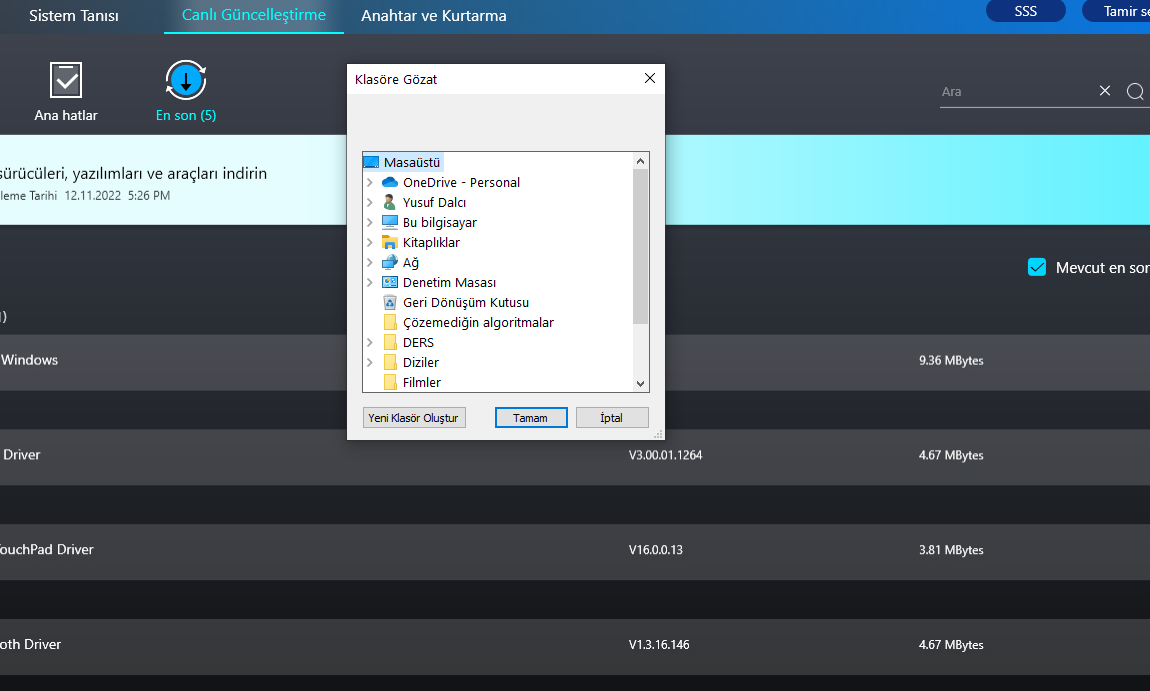1150x691 pixels.
Task: Select the Masaüstü tree item
Action: 412,162
